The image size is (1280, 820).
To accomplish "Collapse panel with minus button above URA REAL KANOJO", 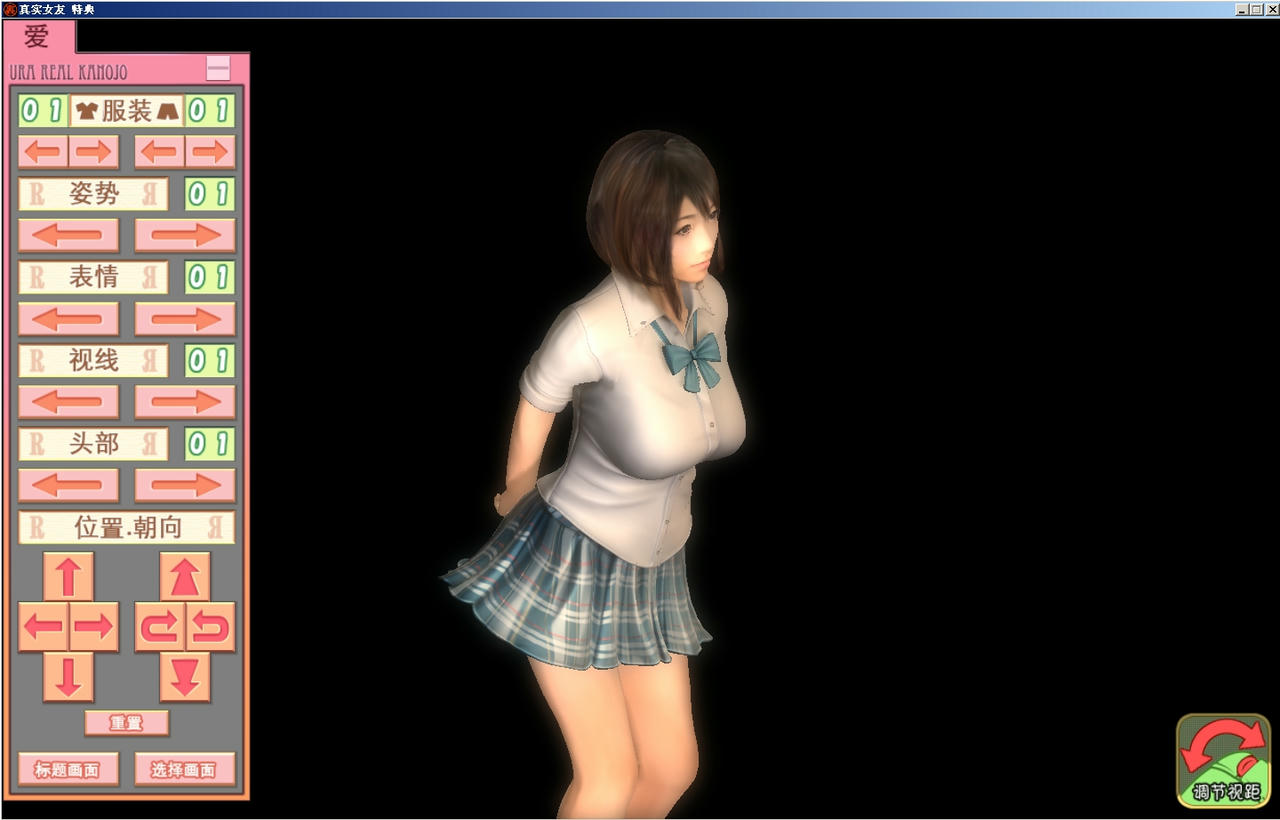I will [x=216, y=68].
